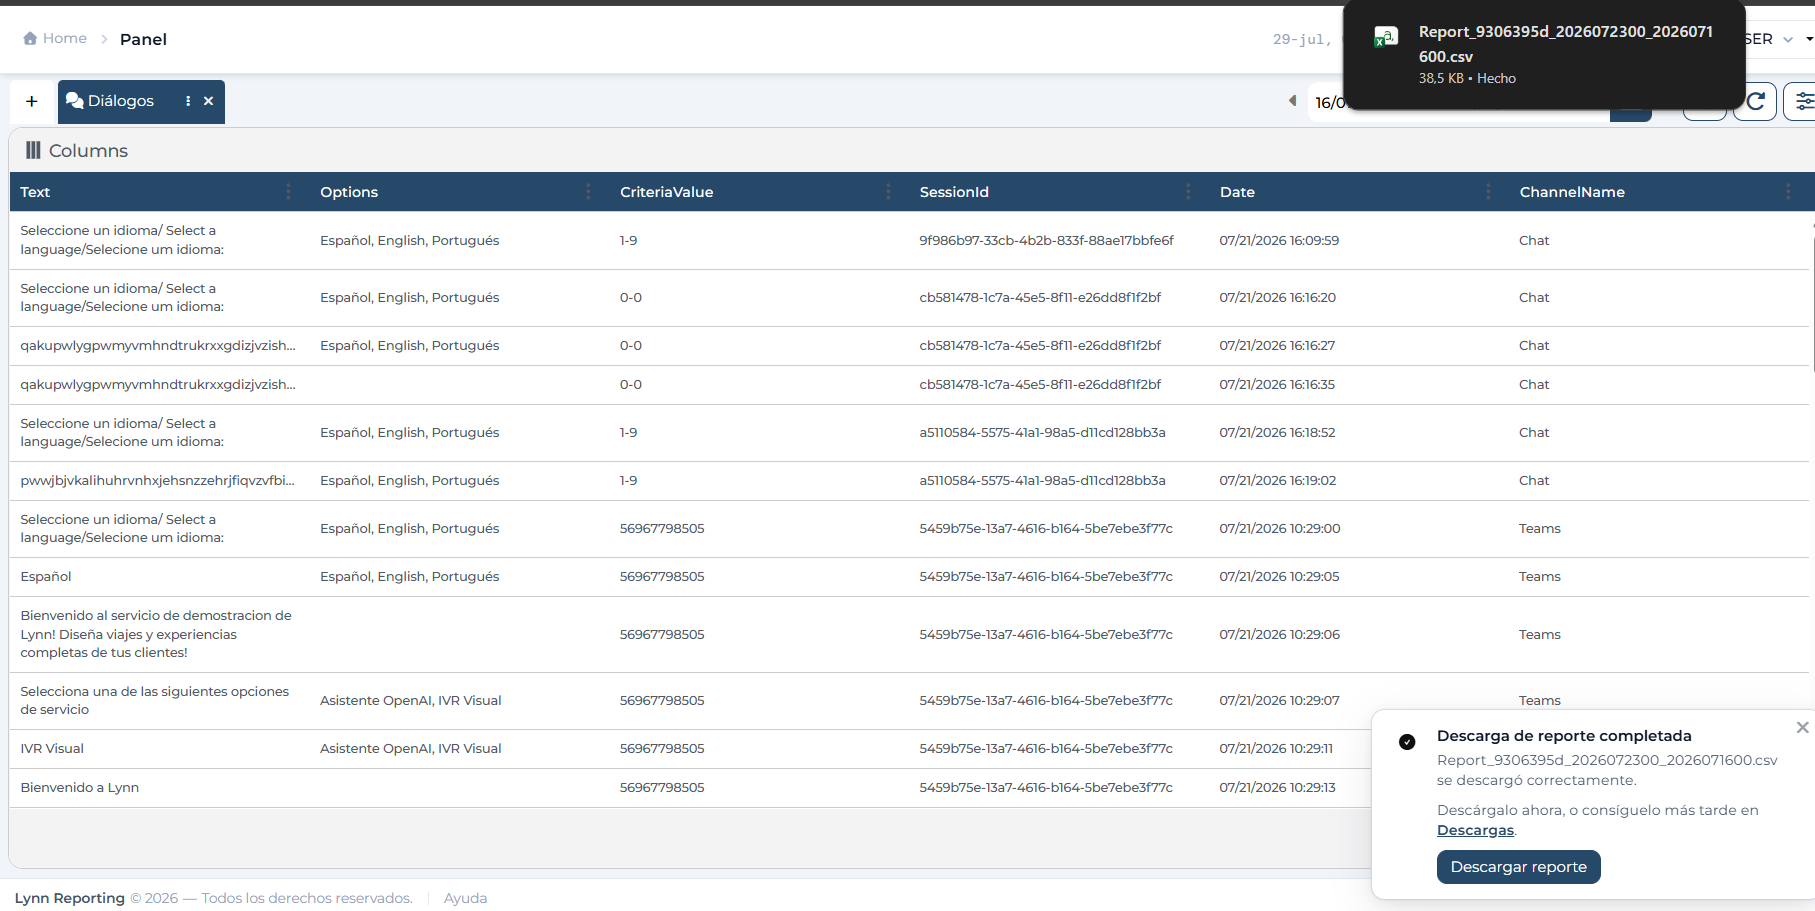
Task: Open the Date column menu dots
Action: point(1488,192)
